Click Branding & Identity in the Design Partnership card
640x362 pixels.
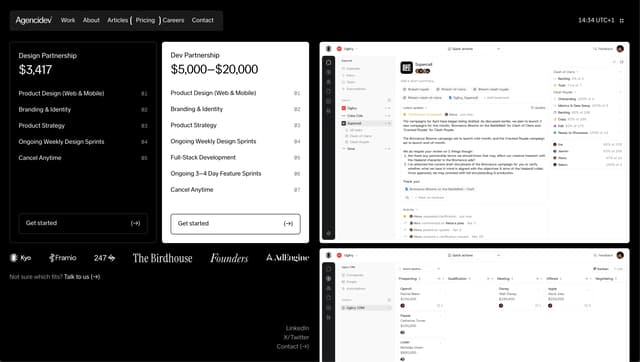44,109
